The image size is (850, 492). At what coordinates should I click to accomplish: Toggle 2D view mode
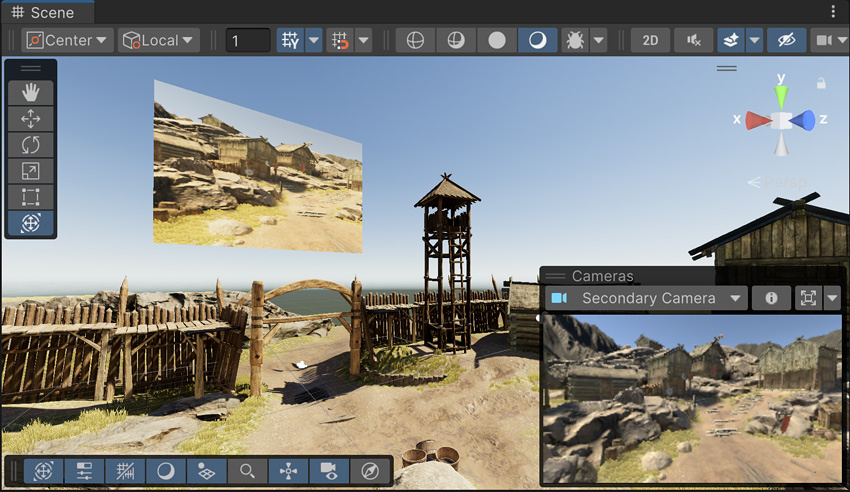650,40
